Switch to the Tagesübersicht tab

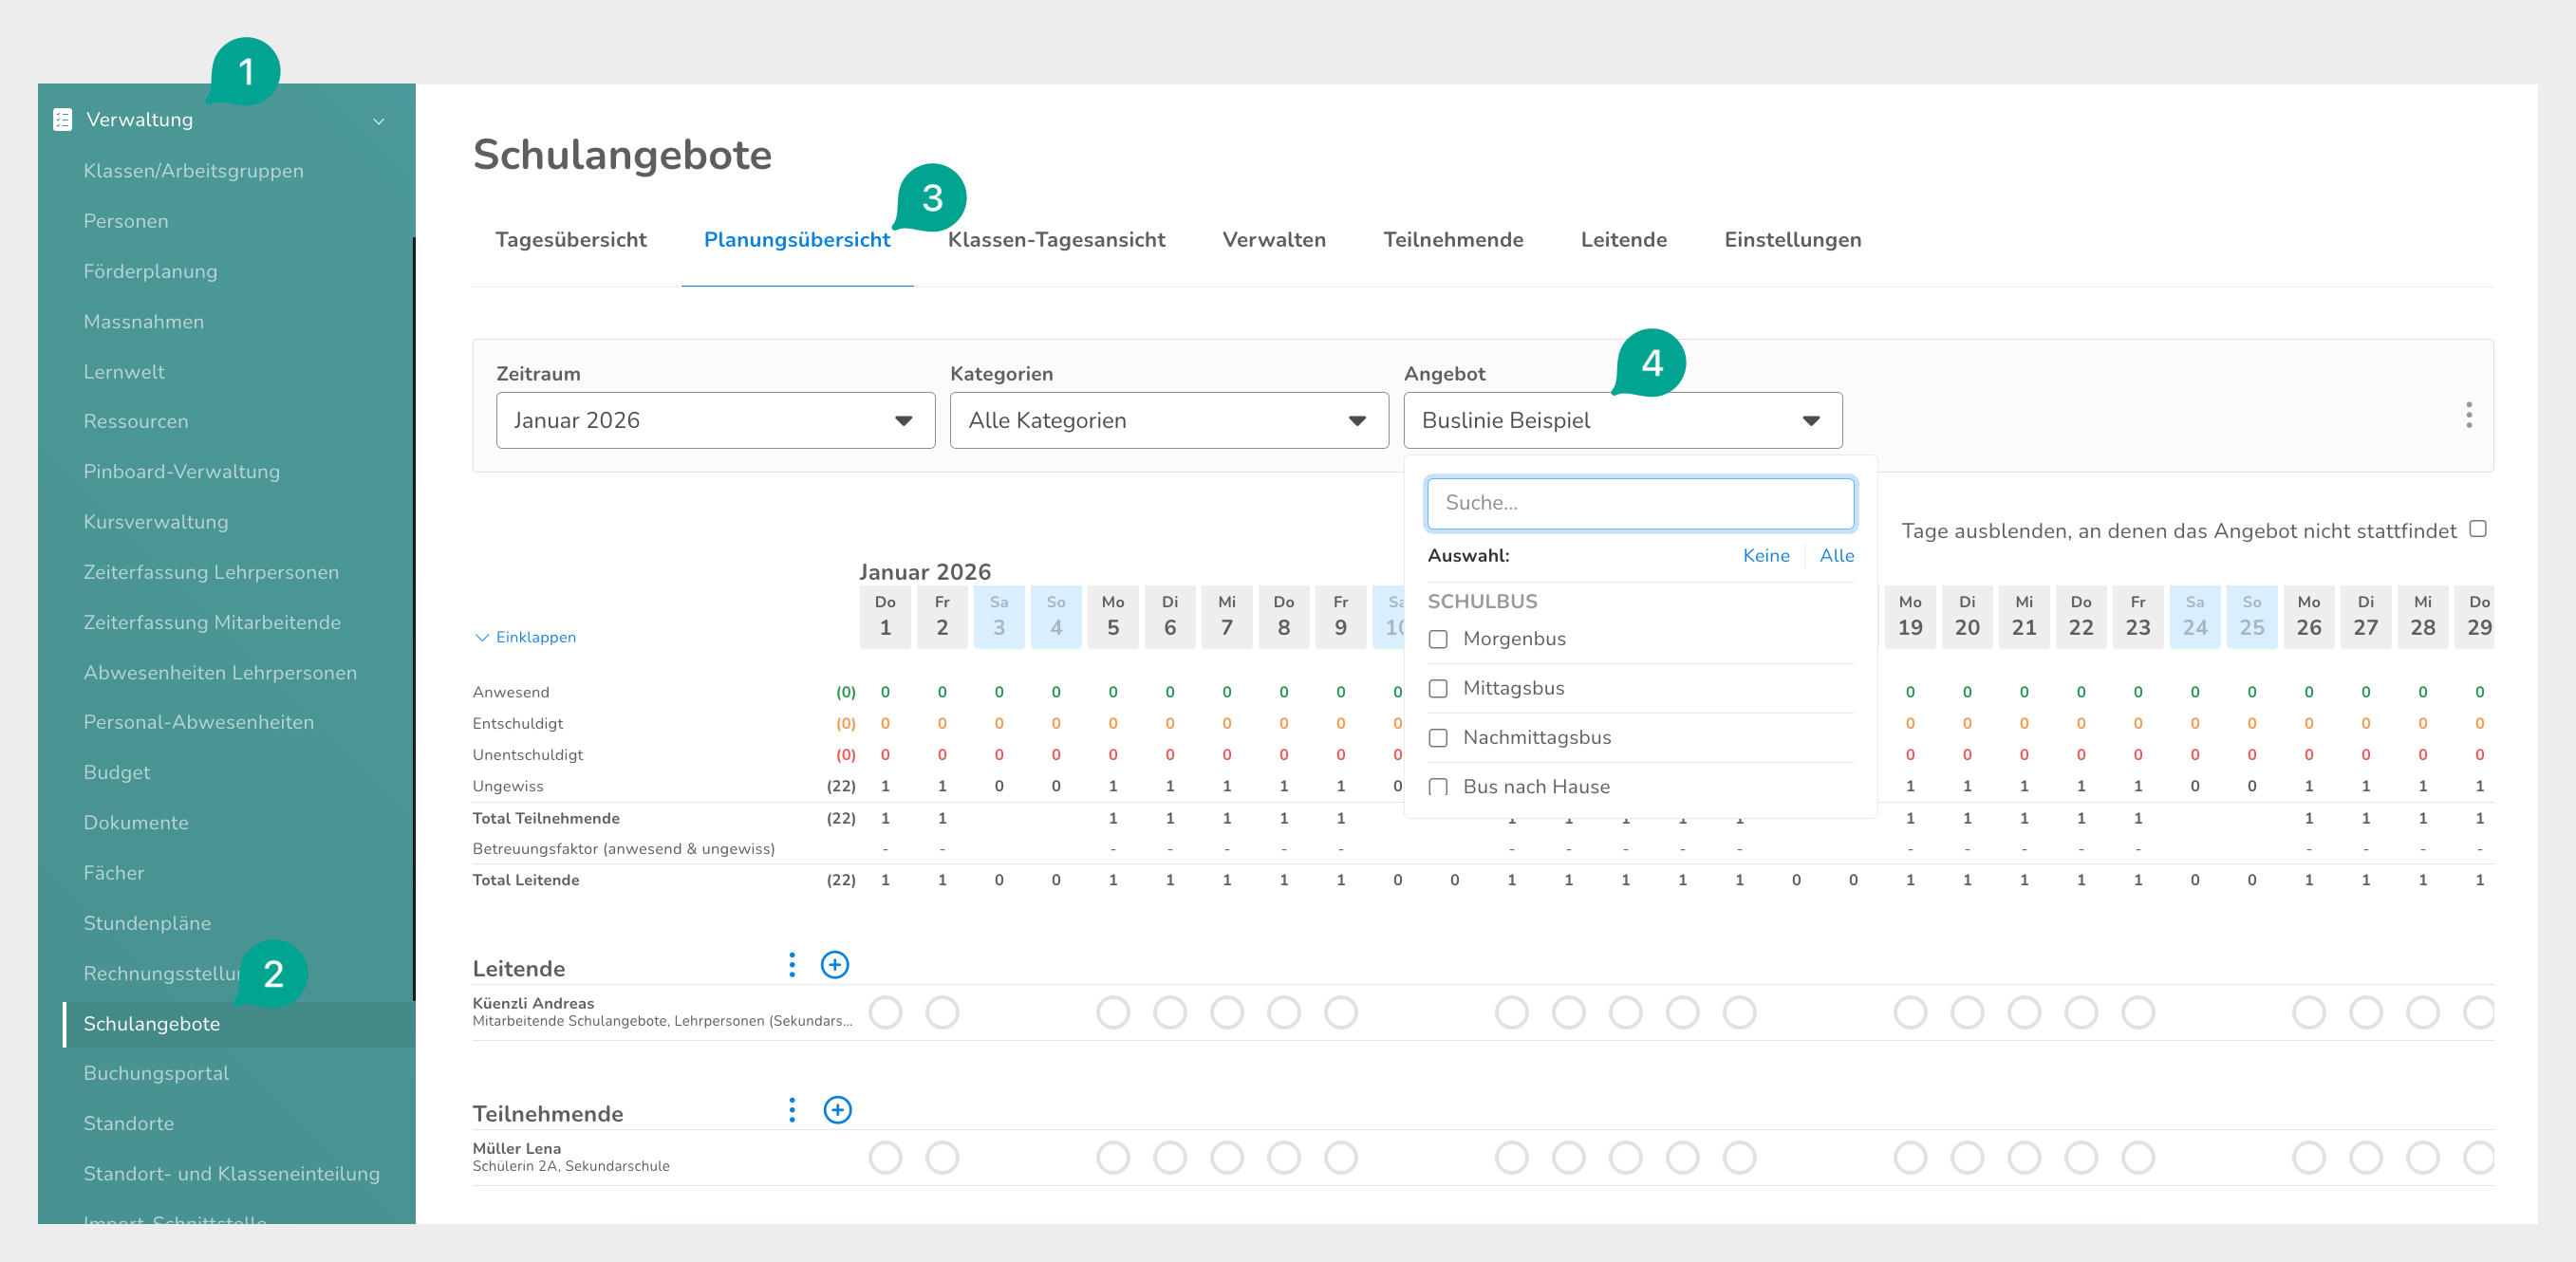coord(570,240)
